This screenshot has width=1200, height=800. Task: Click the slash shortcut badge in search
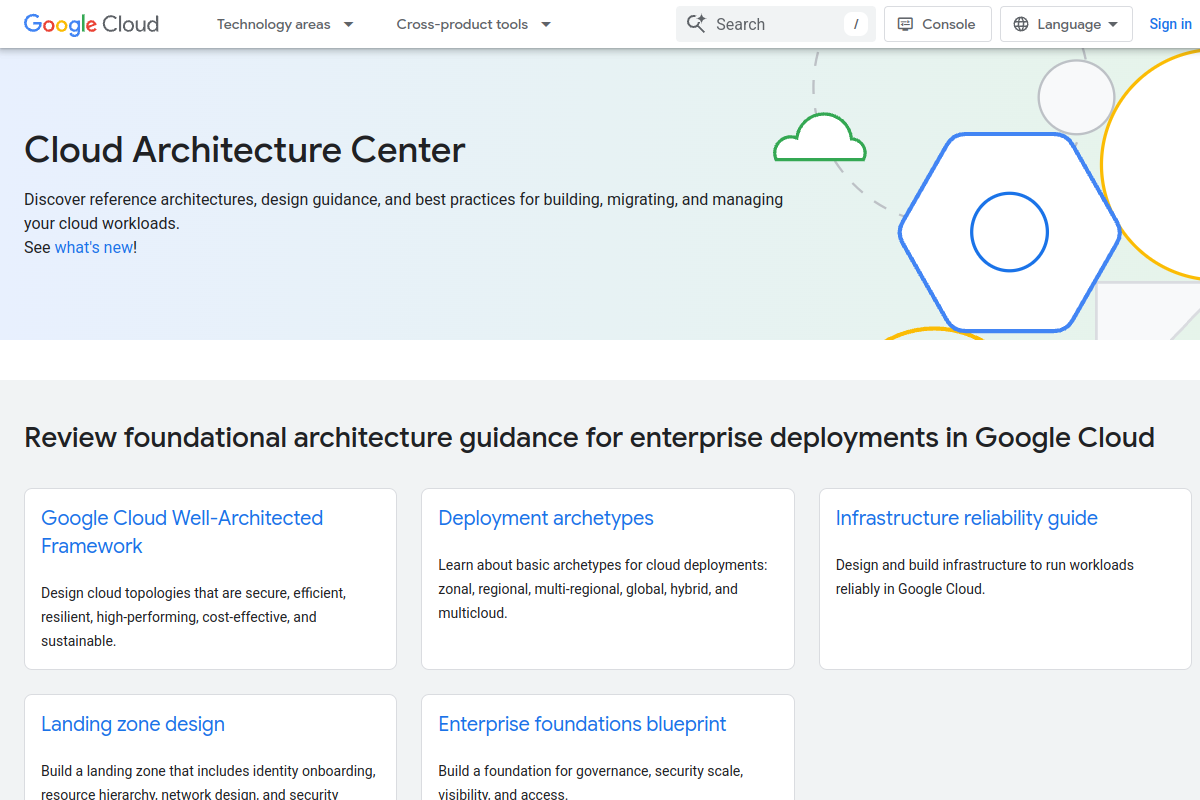[x=855, y=24]
